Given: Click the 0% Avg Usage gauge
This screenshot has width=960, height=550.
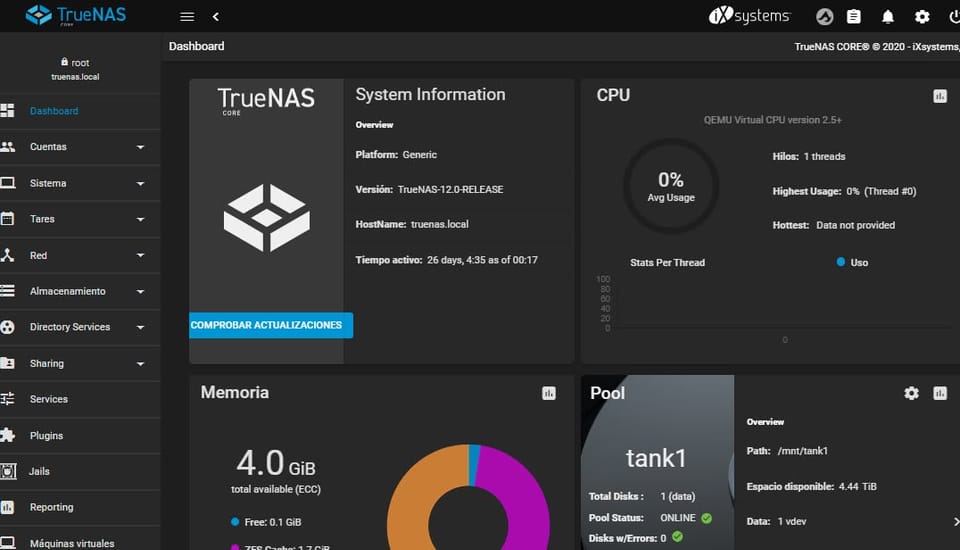Looking at the screenshot, I should coord(671,186).
